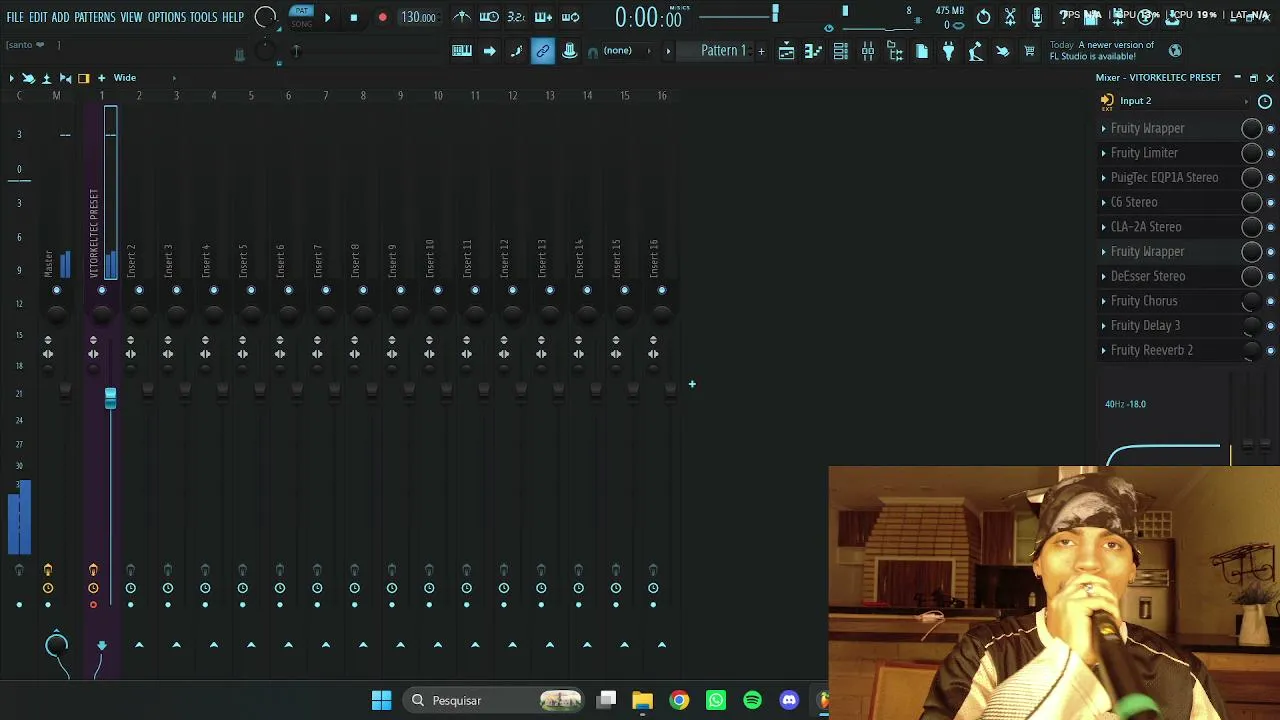Click the VITORKELTEC PRESET volume fader
1280x720 pixels.
coord(110,398)
